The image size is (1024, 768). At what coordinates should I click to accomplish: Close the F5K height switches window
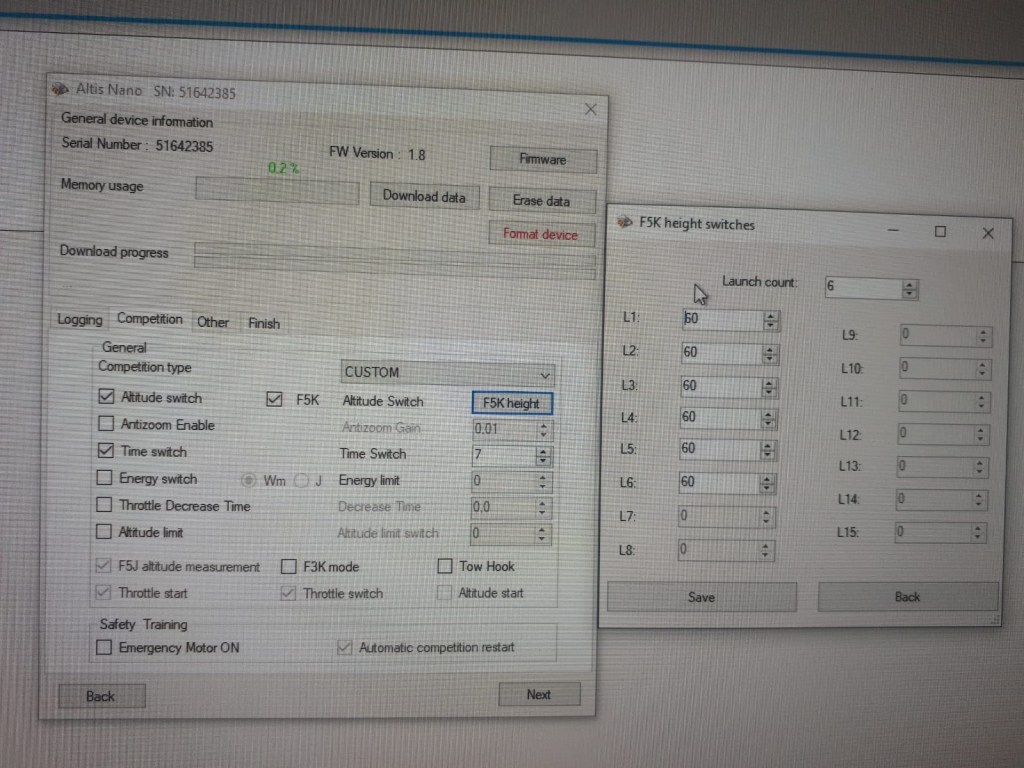click(x=988, y=232)
